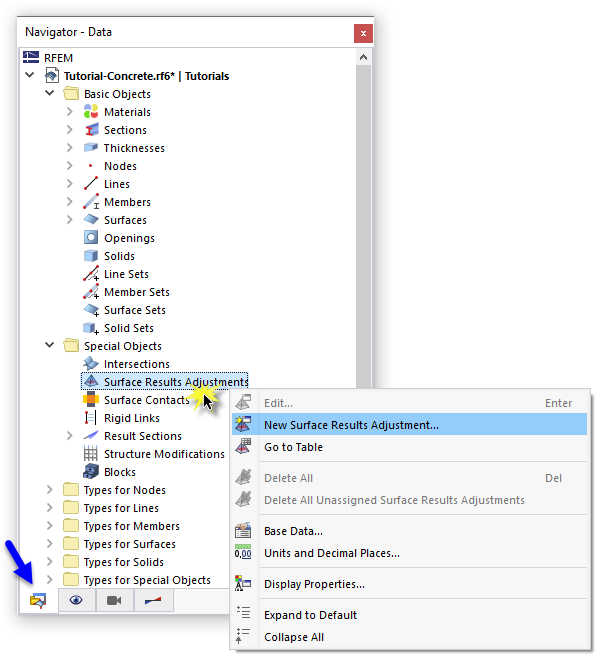Click the Line Sets icon
This screenshot has width=596, height=655.
point(91,274)
